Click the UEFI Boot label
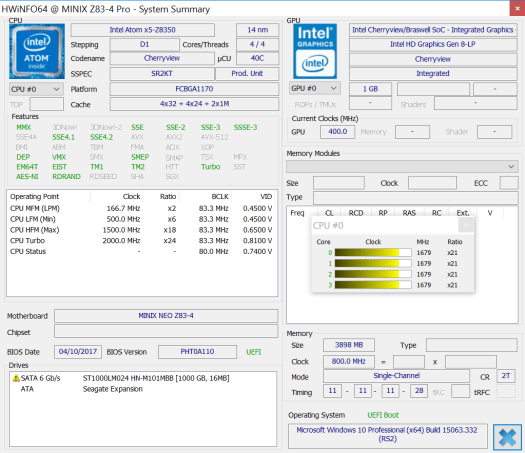 tap(383, 415)
